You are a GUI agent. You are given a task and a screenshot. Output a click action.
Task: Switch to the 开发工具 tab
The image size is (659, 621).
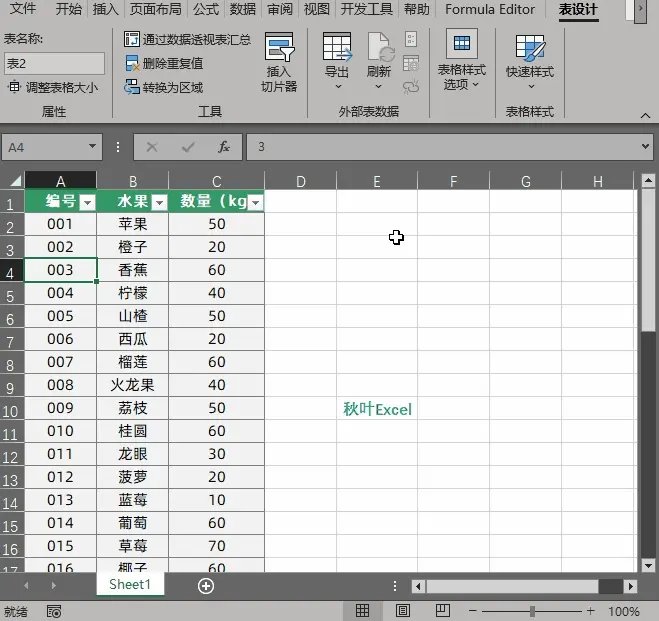366,8
